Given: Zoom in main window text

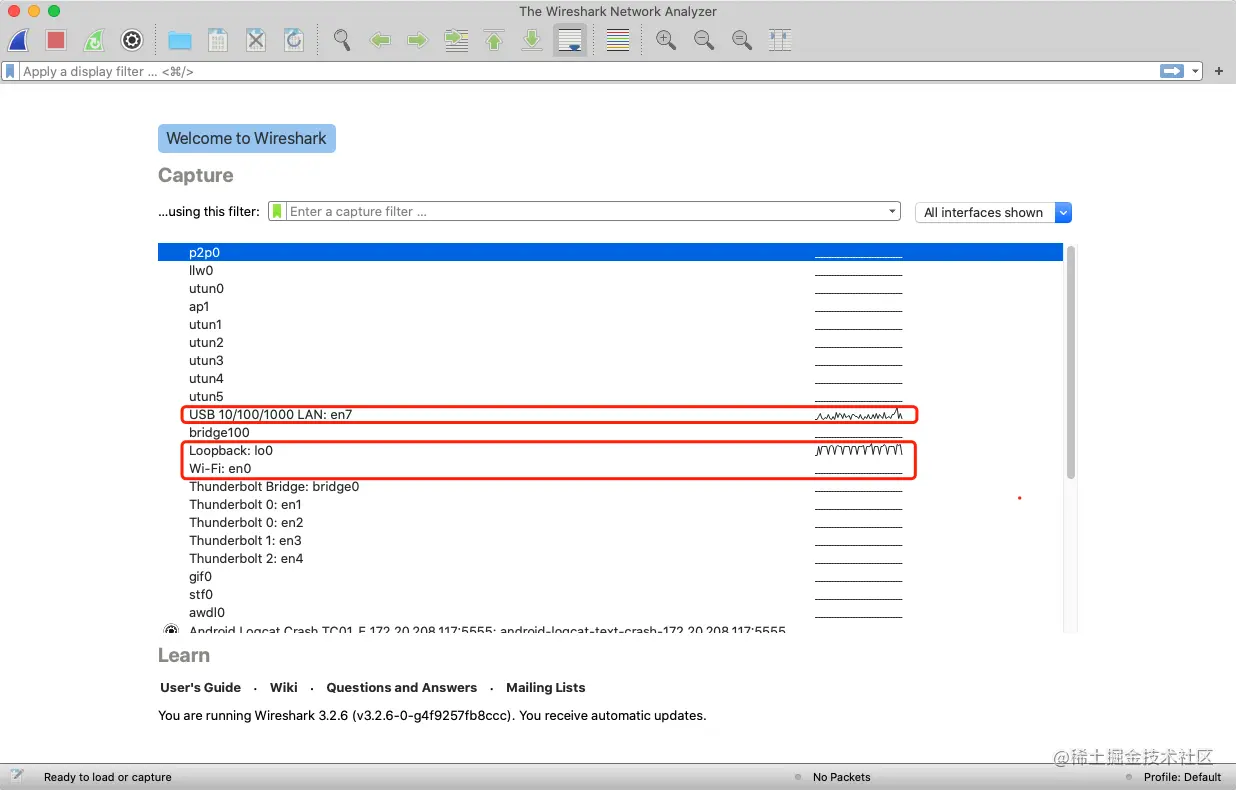Looking at the screenshot, I should click(x=666, y=40).
